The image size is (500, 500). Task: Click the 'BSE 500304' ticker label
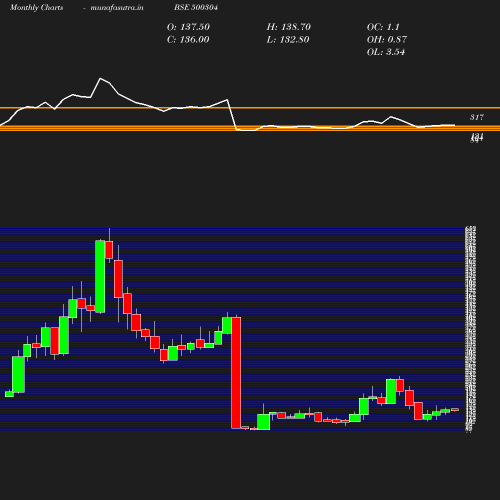(196, 7)
